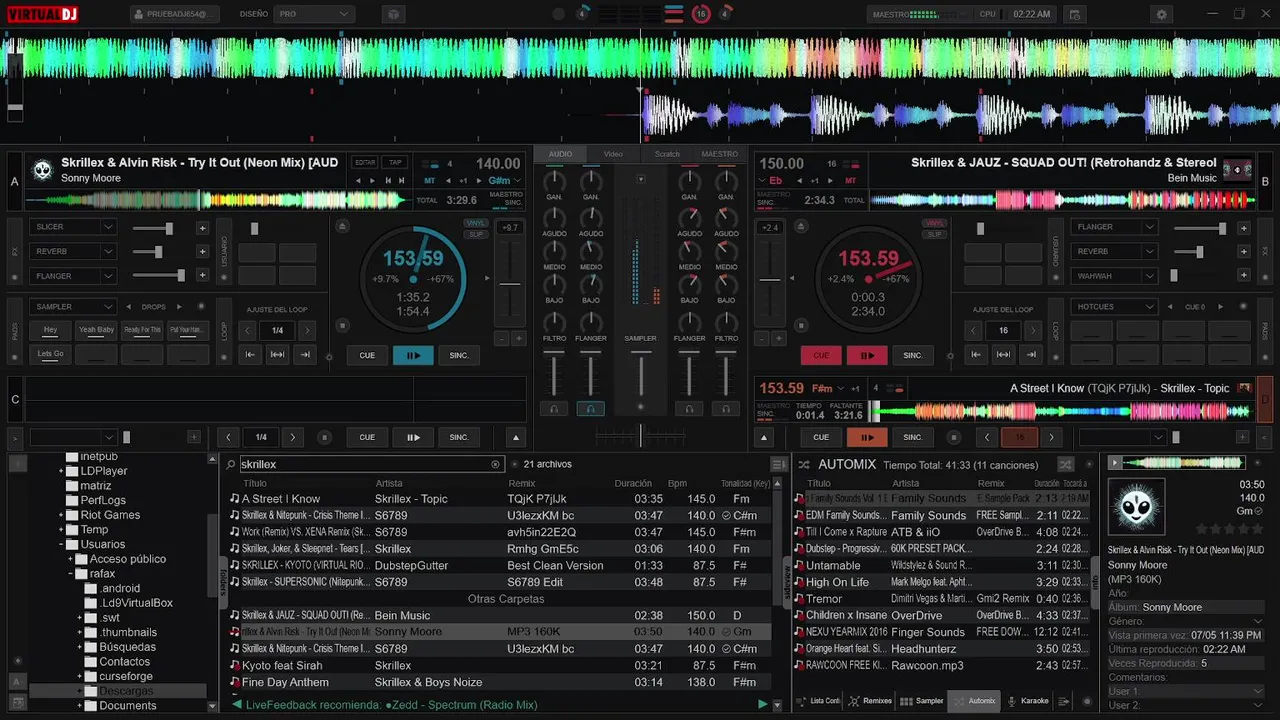Clear the skrillex search field
1280x720 pixels.
[495, 464]
